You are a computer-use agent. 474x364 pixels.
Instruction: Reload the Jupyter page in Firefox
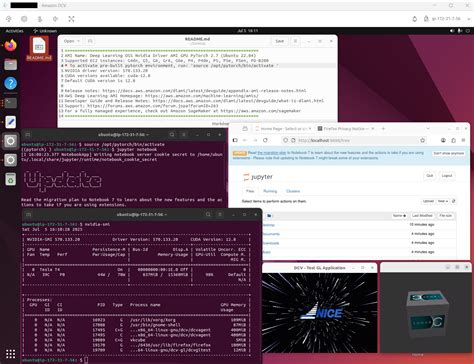265,140
